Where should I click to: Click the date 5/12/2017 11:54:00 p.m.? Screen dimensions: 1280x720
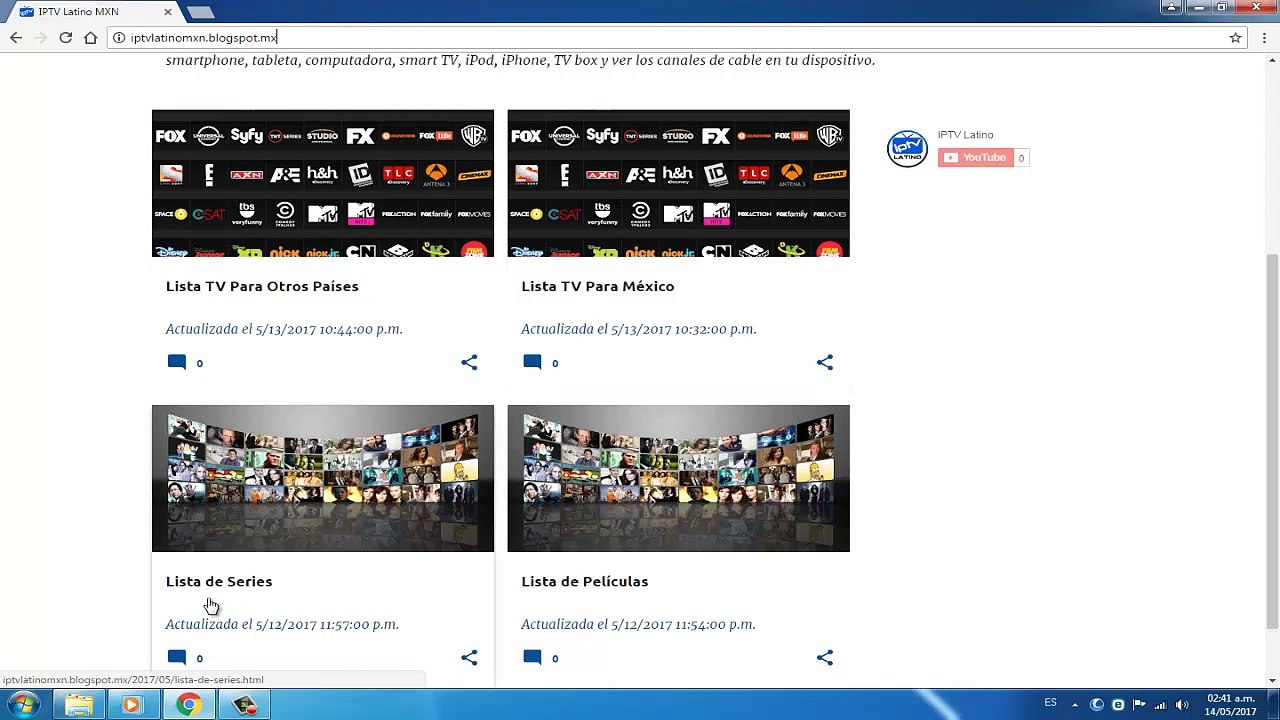click(x=683, y=624)
